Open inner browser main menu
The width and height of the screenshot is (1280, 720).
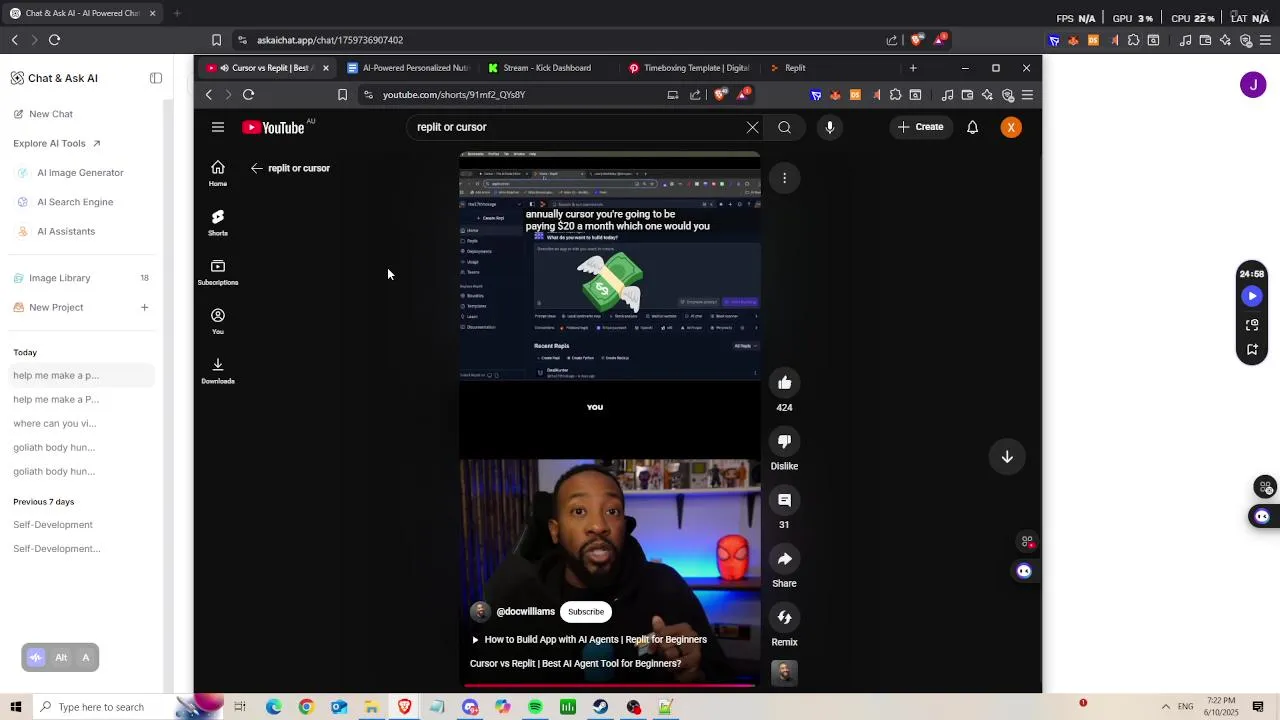[1027, 95]
